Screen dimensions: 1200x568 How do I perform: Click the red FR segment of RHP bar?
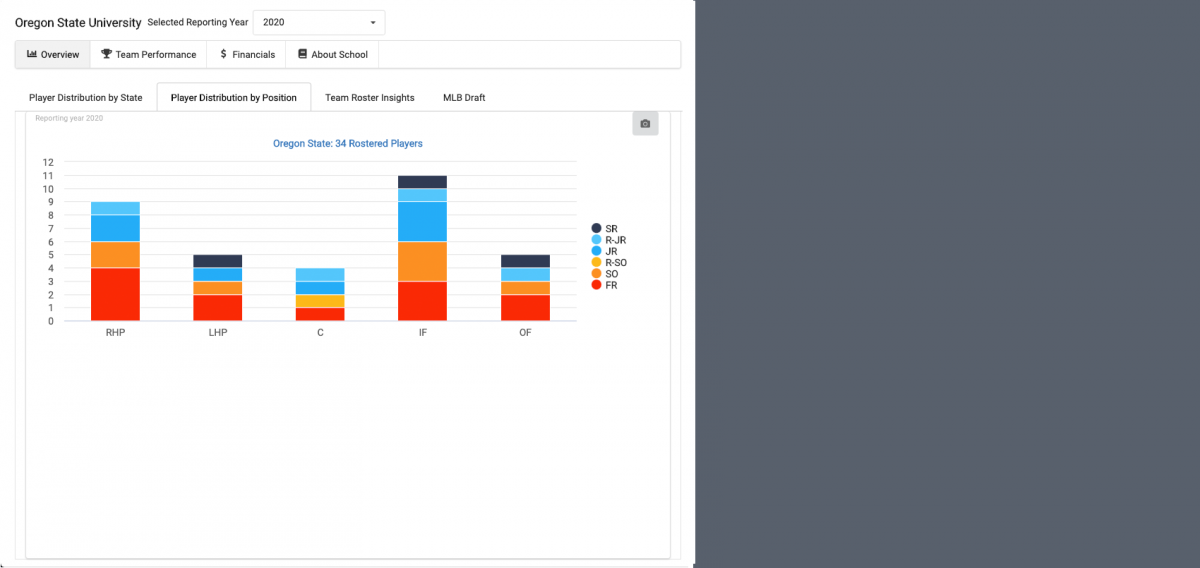(115, 294)
